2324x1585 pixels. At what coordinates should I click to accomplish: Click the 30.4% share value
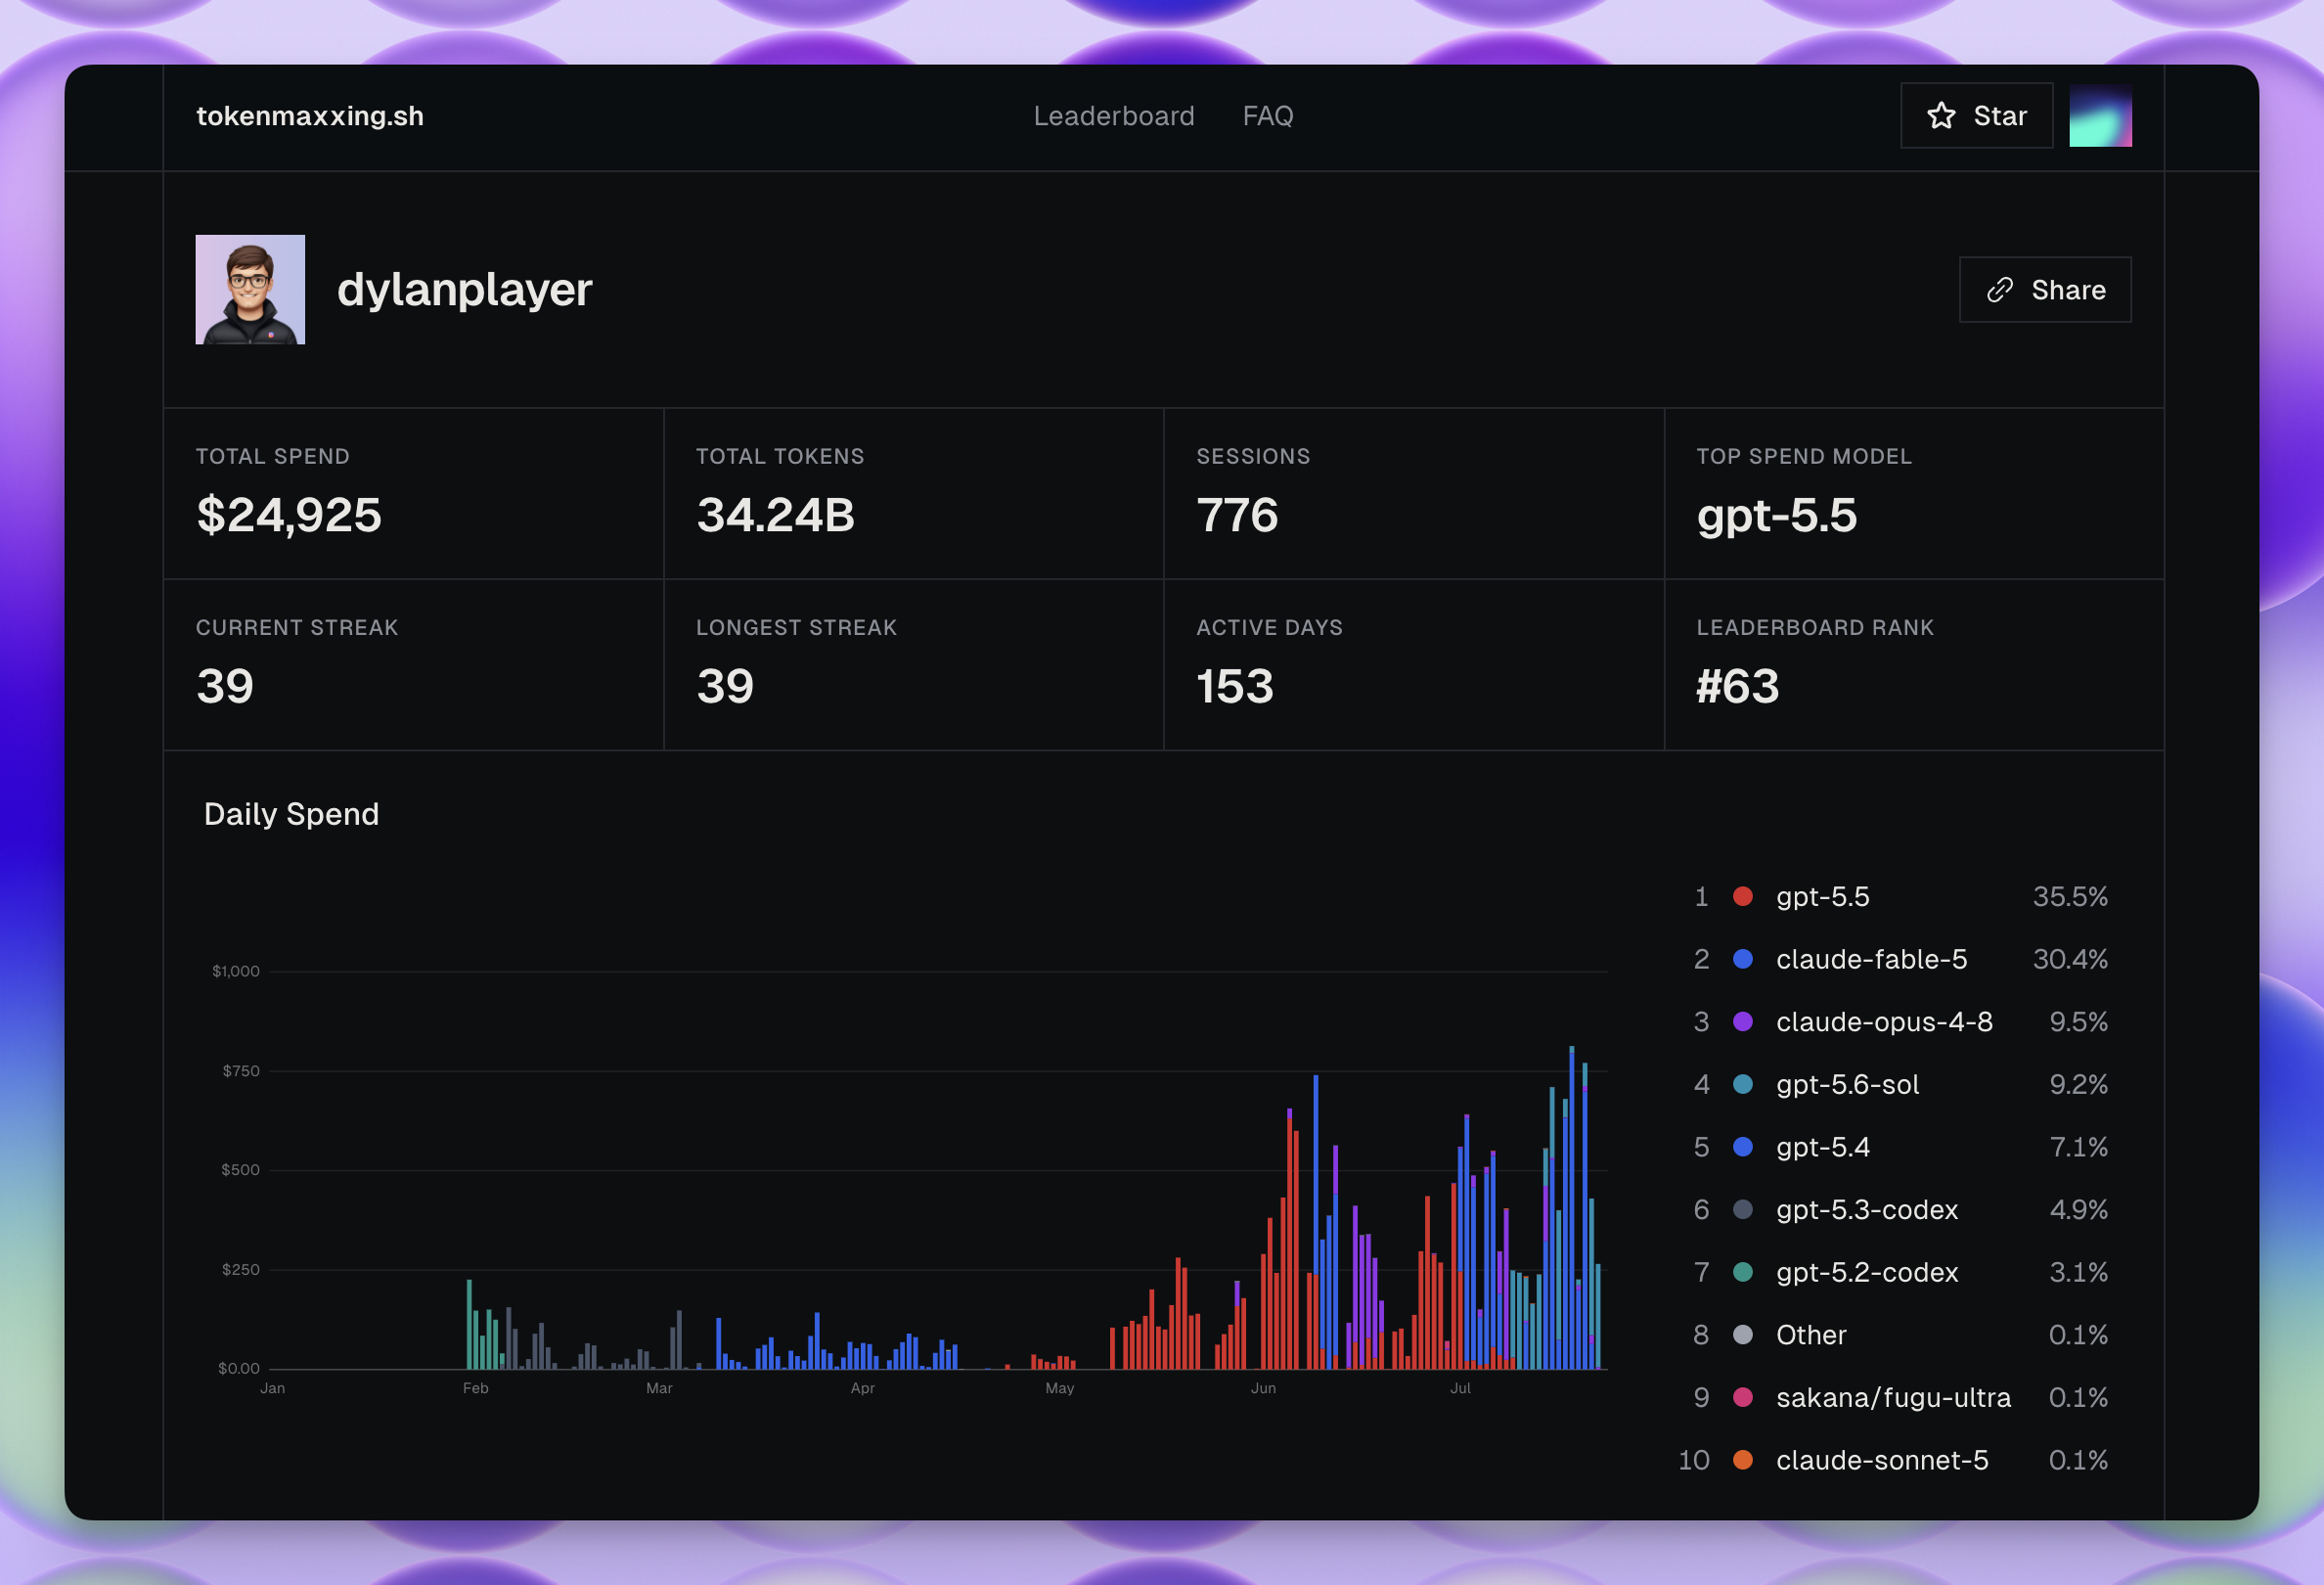pos(2069,960)
